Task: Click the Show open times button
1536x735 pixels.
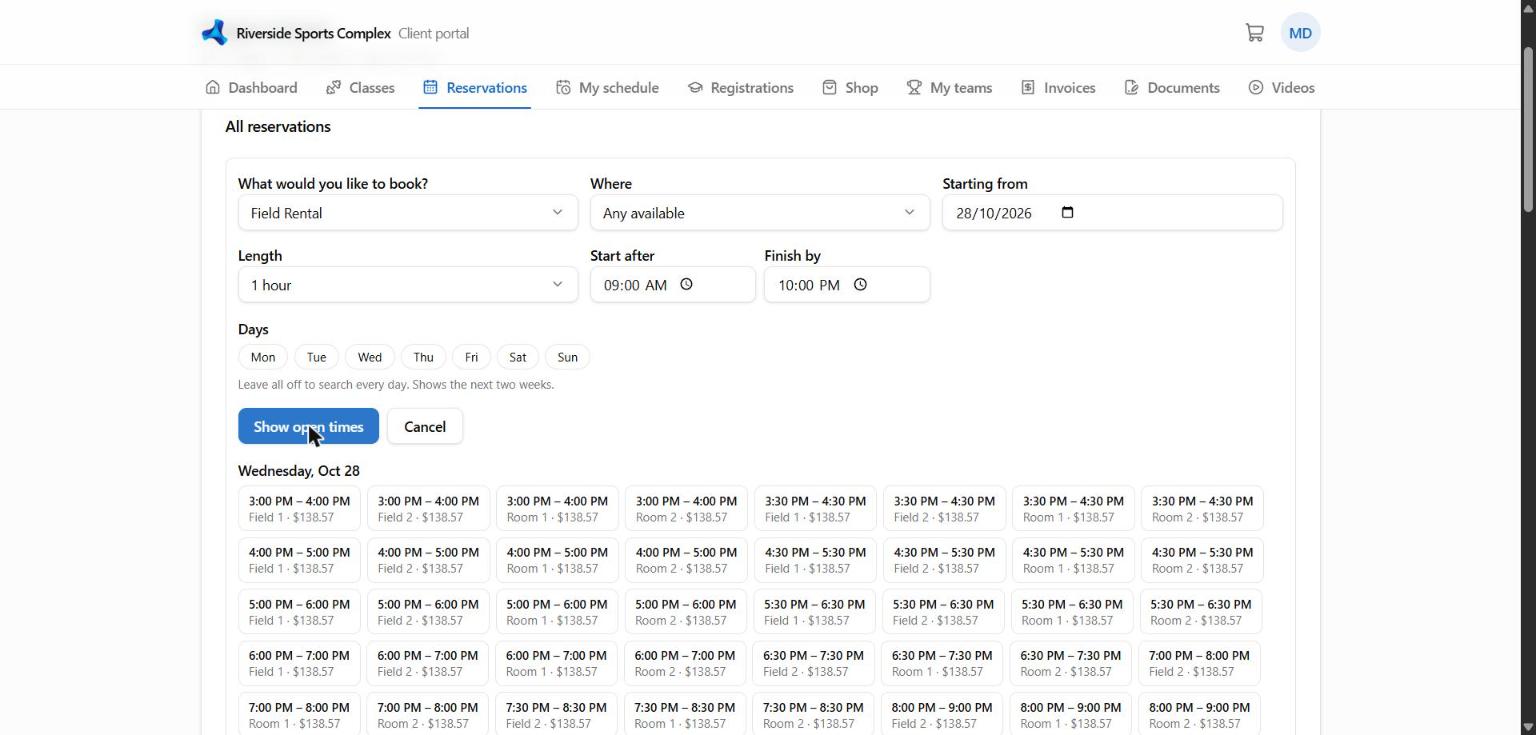Action: pos(308,426)
